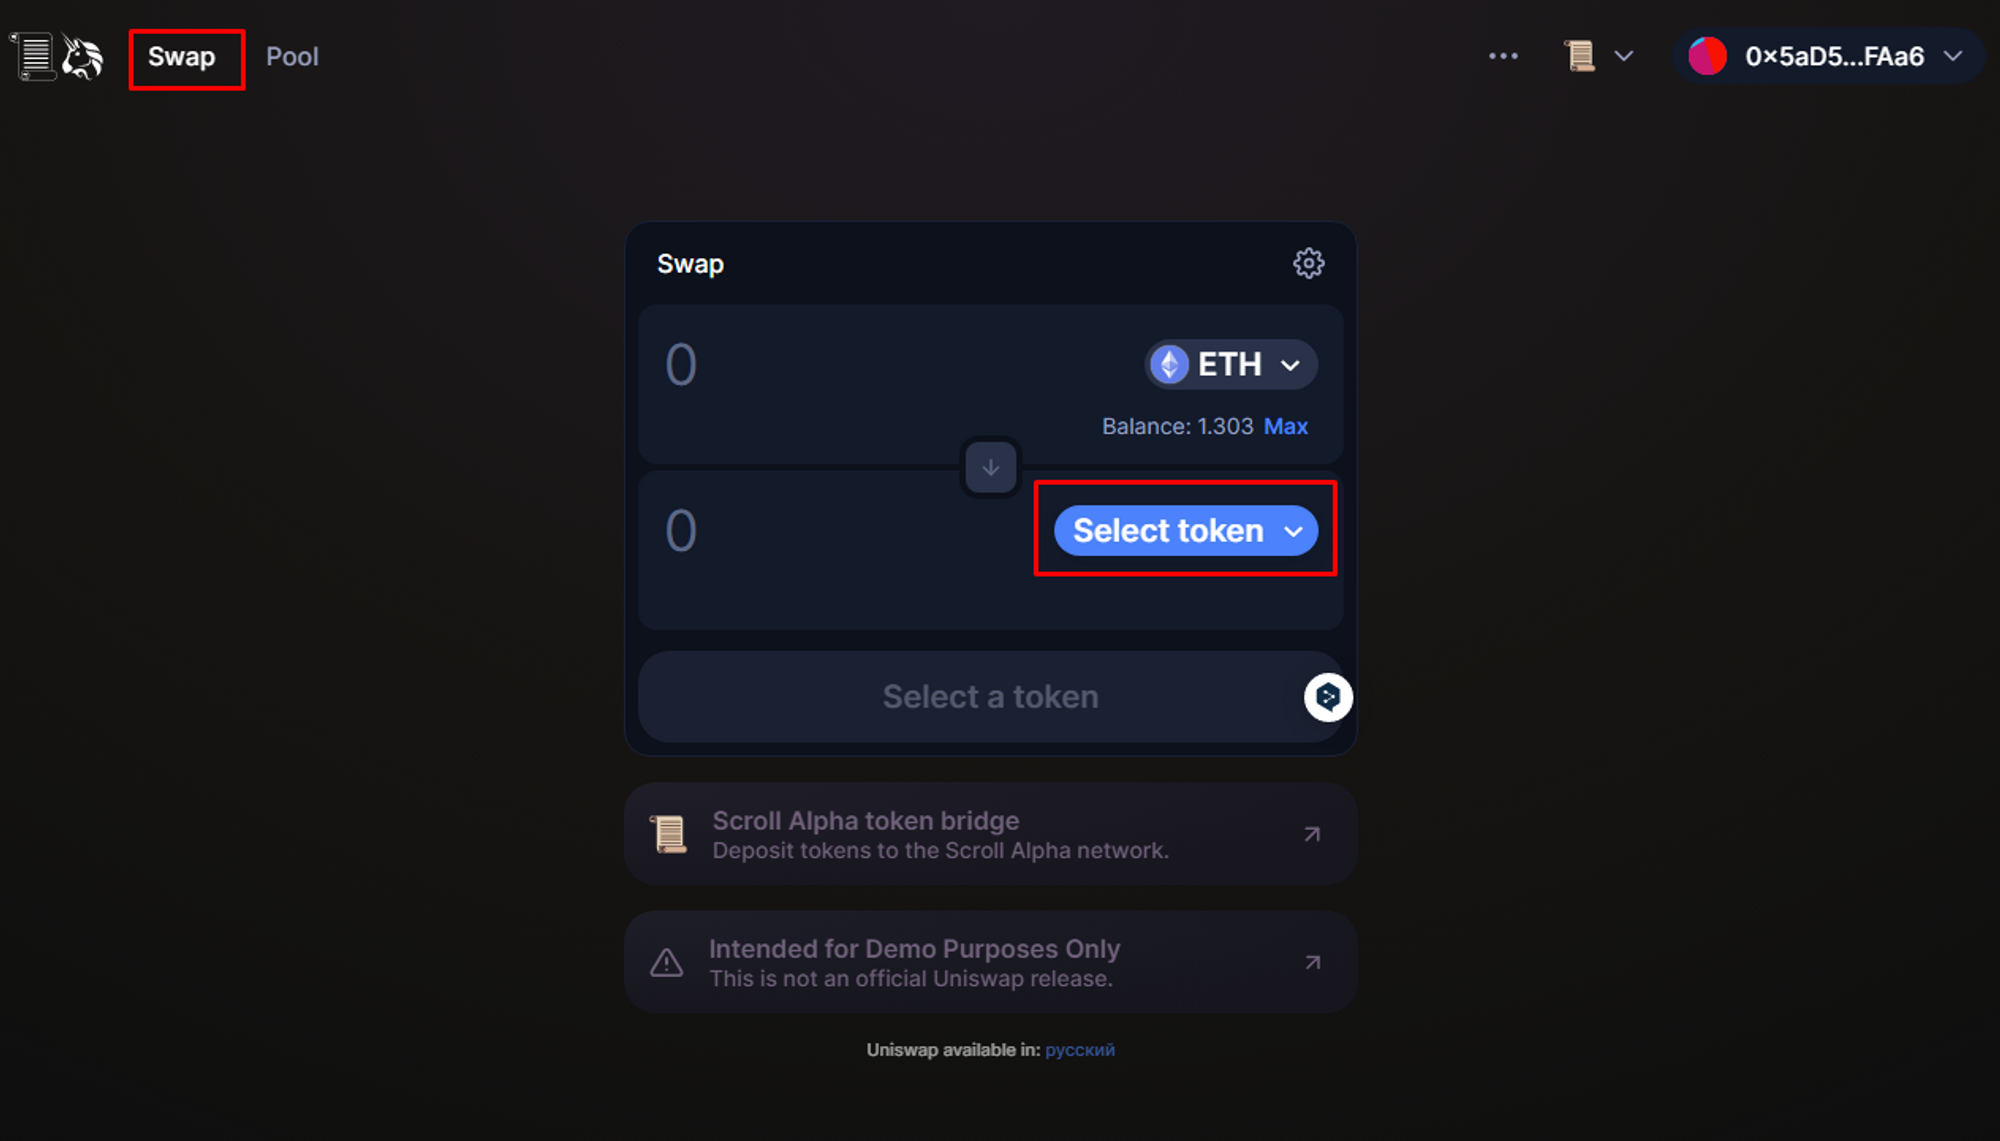Open the Select token dropdown
The height and width of the screenshot is (1141, 2000).
[1186, 531]
